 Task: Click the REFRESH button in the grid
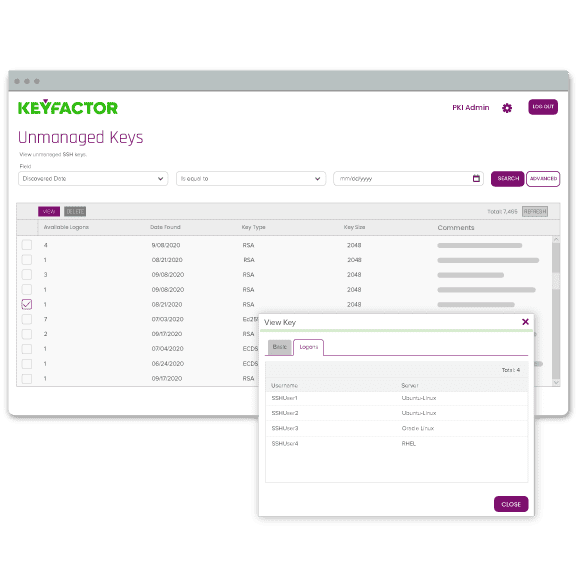[x=535, y=212]
